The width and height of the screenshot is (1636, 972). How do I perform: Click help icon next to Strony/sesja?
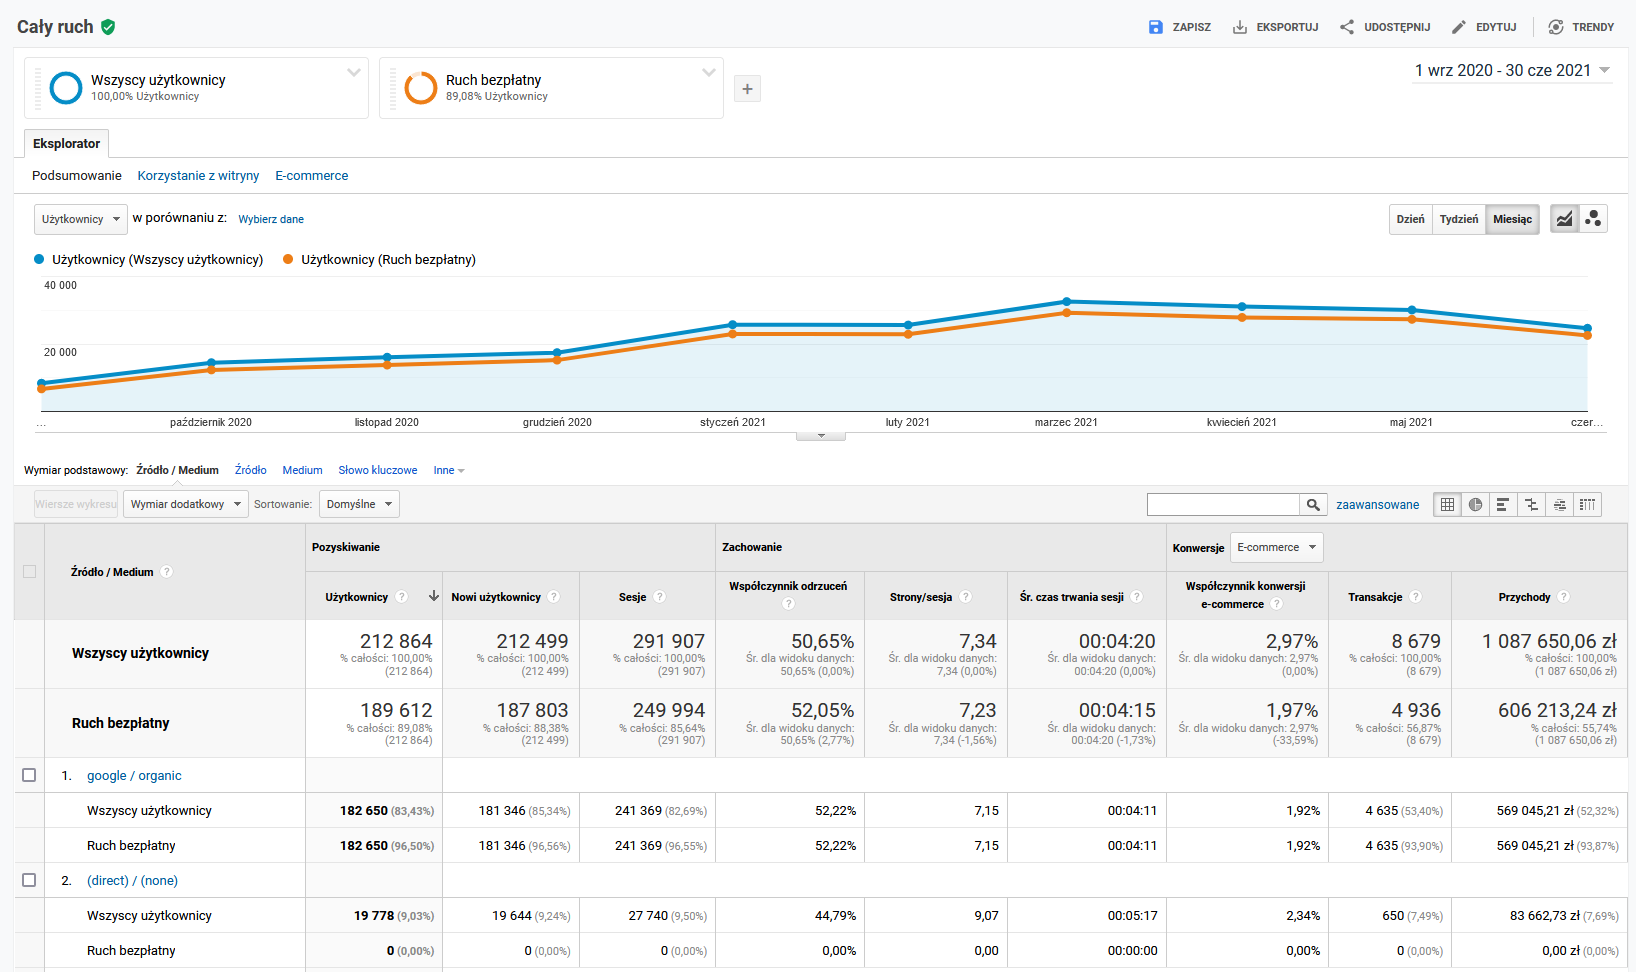[965, 597]
